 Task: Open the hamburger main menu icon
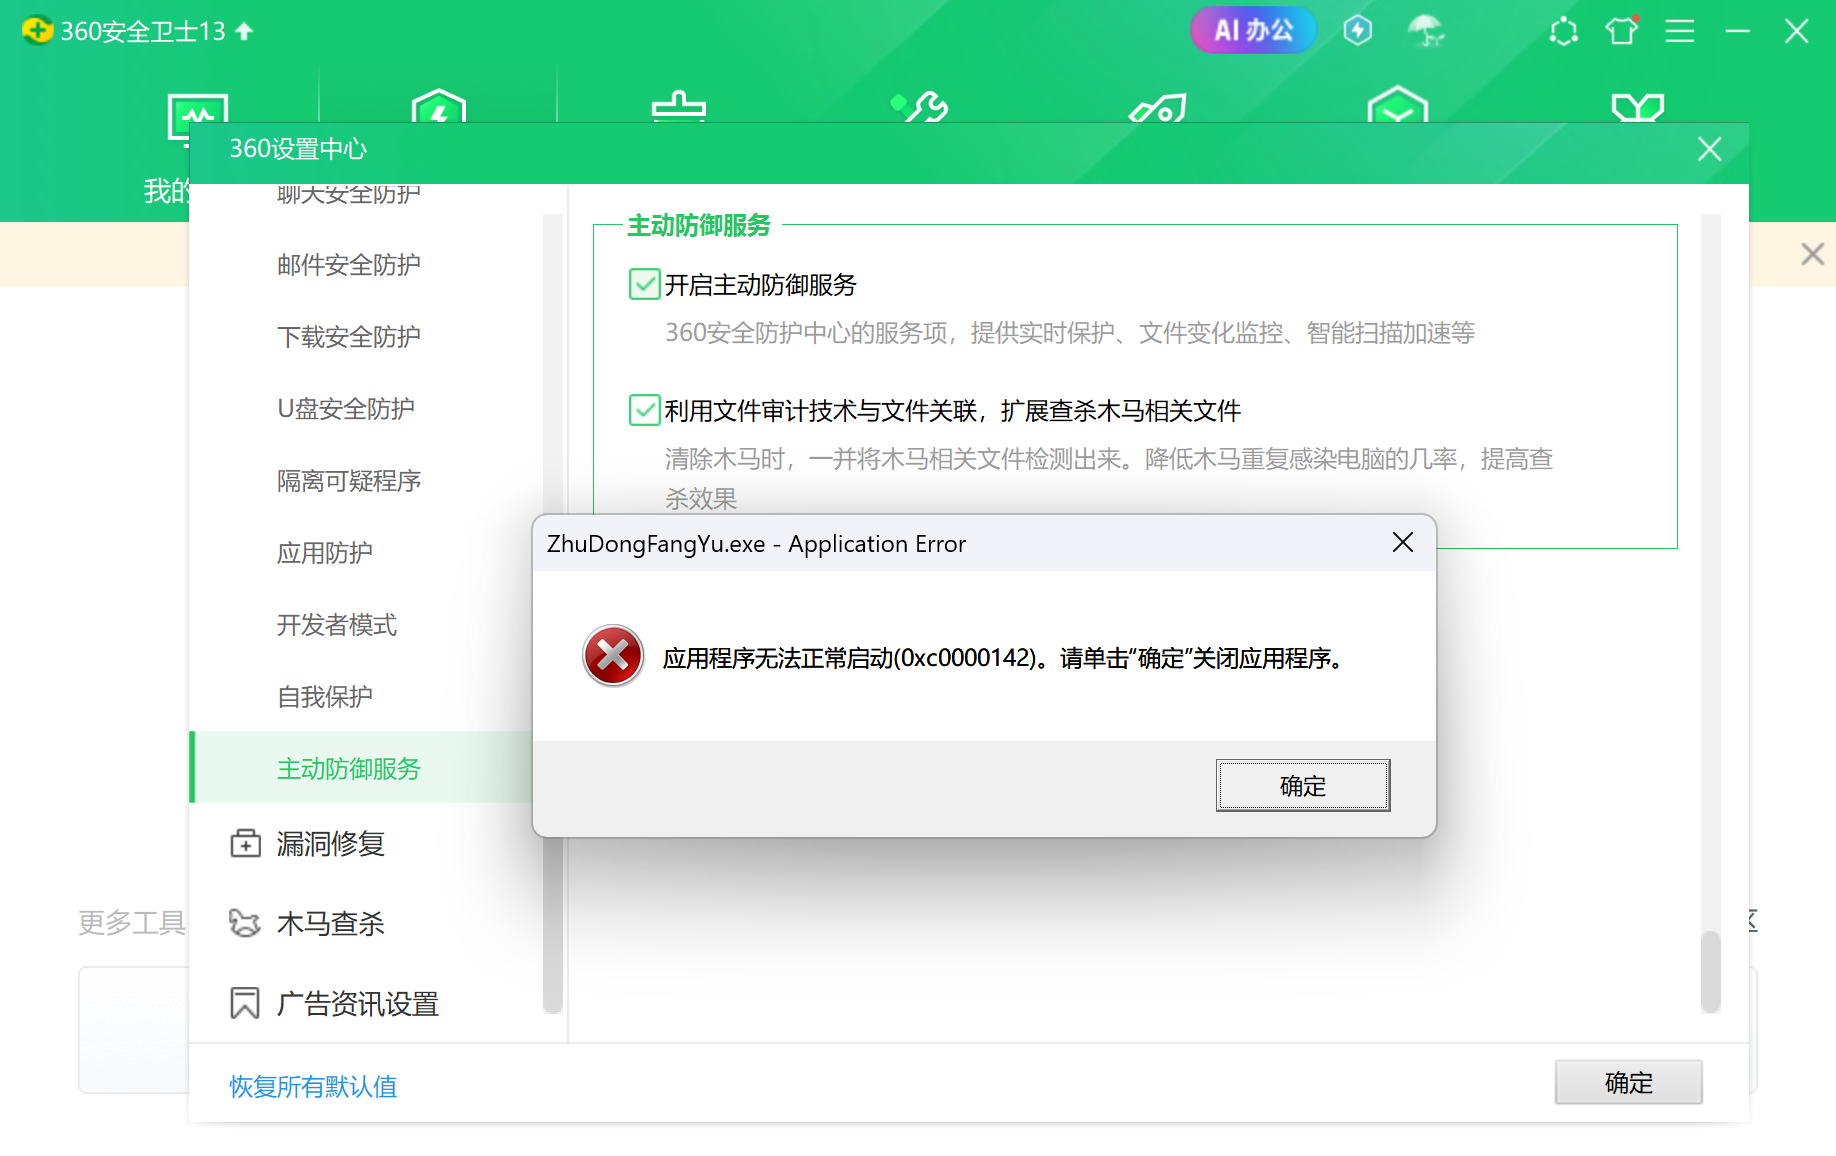tap(1679, 31)
